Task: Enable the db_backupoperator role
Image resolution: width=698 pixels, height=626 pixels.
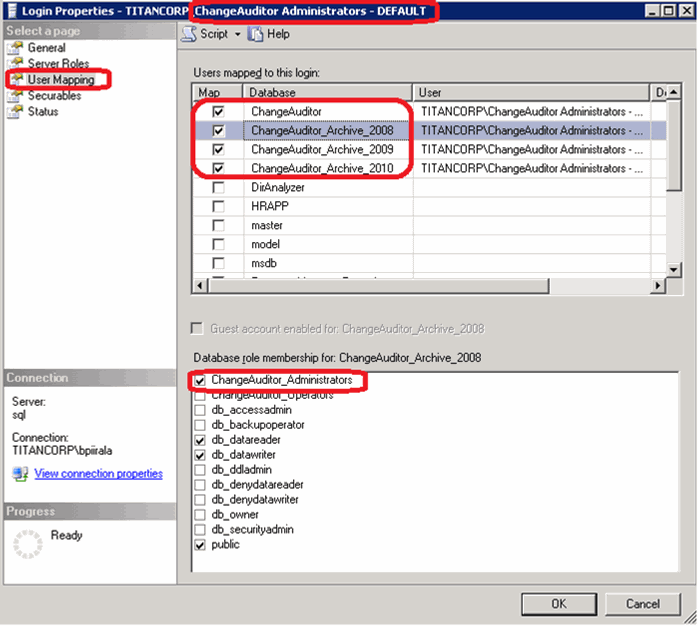Action: (x=200, y=425)
